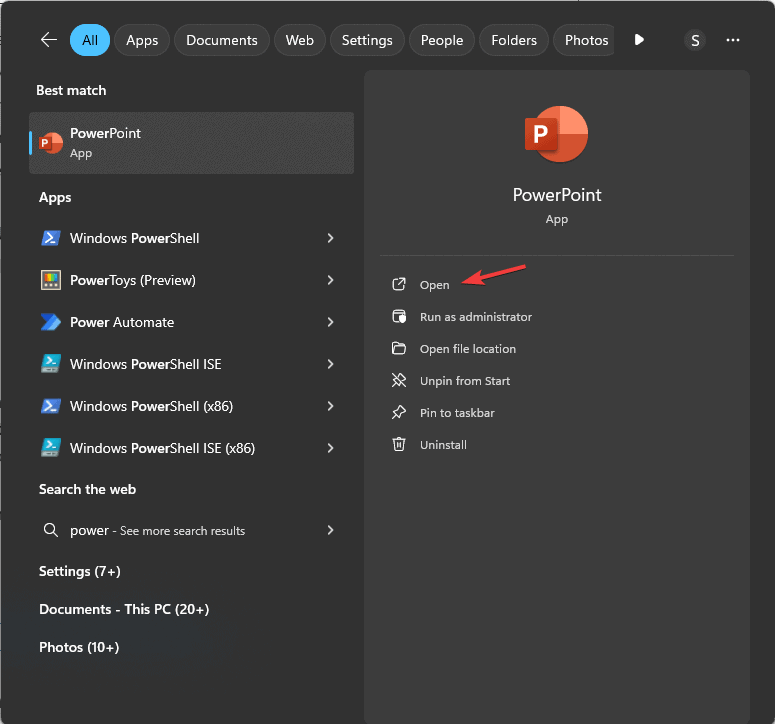
Task: Click Open to launch PowerPoint
Action: 434,285
